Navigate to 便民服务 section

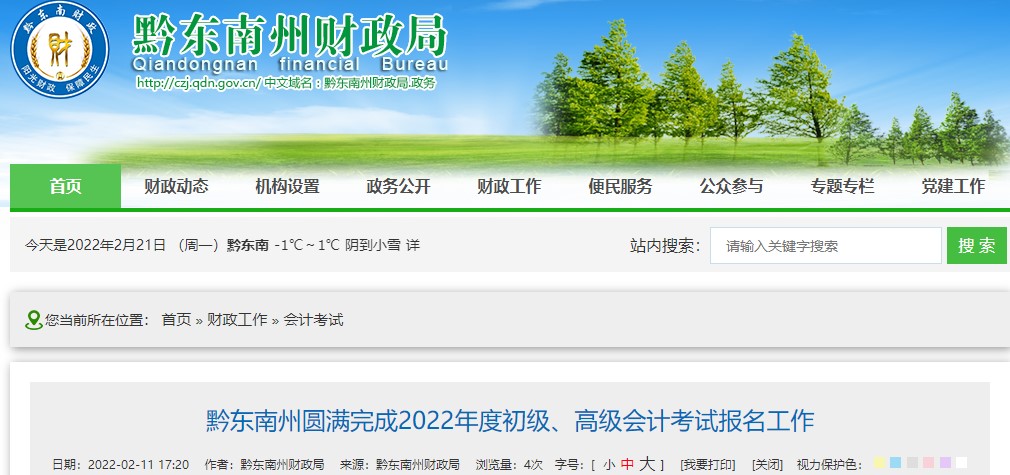(620, 186)
